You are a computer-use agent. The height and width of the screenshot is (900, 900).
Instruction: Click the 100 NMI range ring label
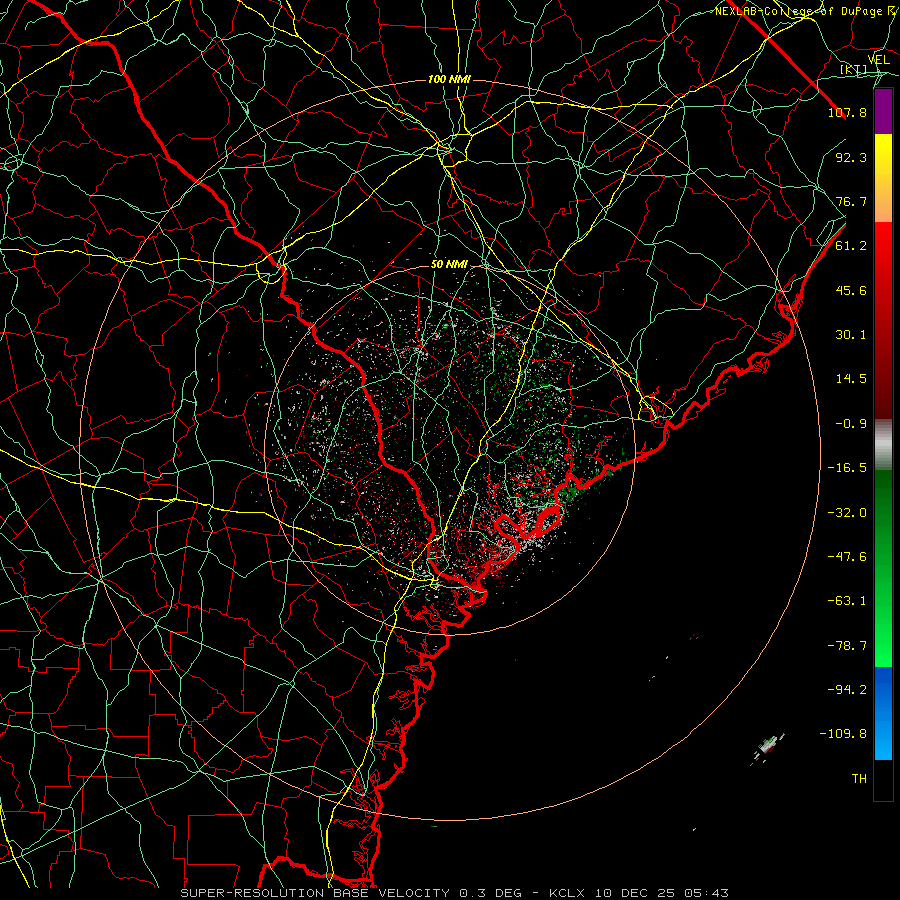[449, 79]
